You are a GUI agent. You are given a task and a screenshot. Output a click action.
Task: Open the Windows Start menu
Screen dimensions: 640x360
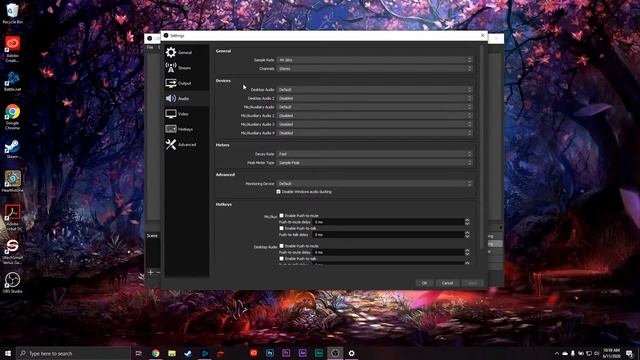click(8, 353)
